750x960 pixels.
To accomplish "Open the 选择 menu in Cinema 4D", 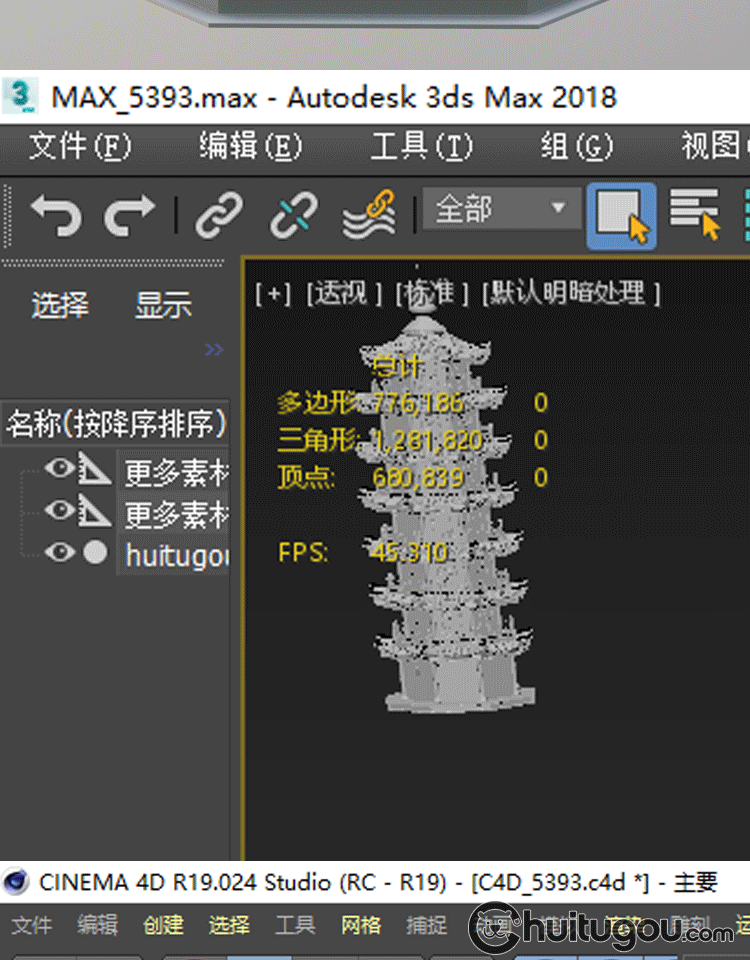I will tap(230, 924).
